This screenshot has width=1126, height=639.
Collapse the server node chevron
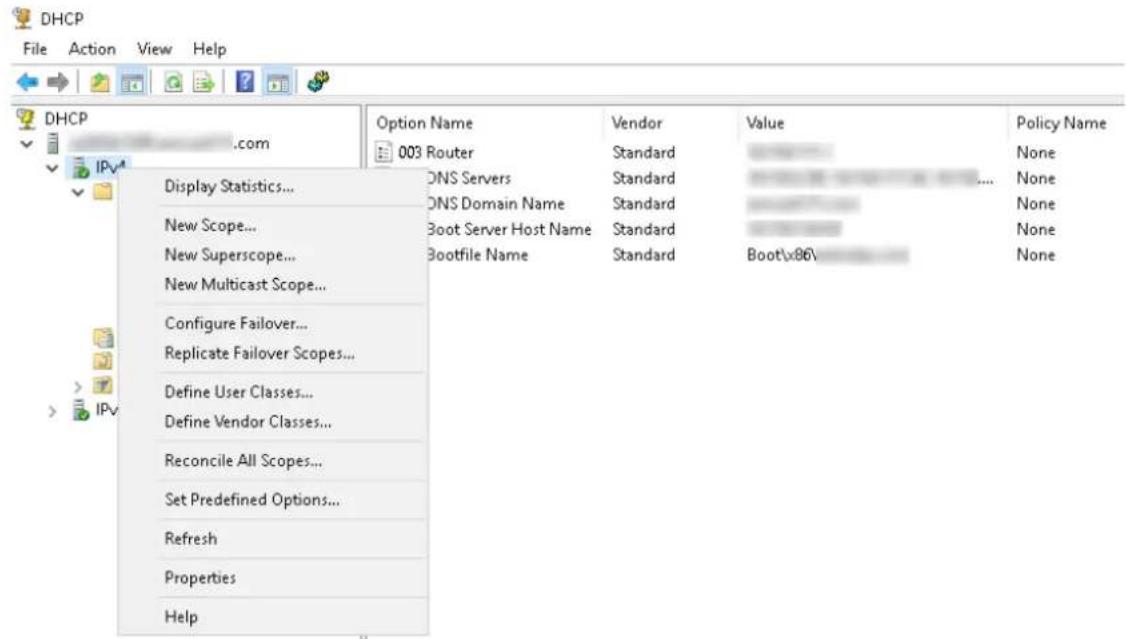pyautogui.click(x=27, y=144)
